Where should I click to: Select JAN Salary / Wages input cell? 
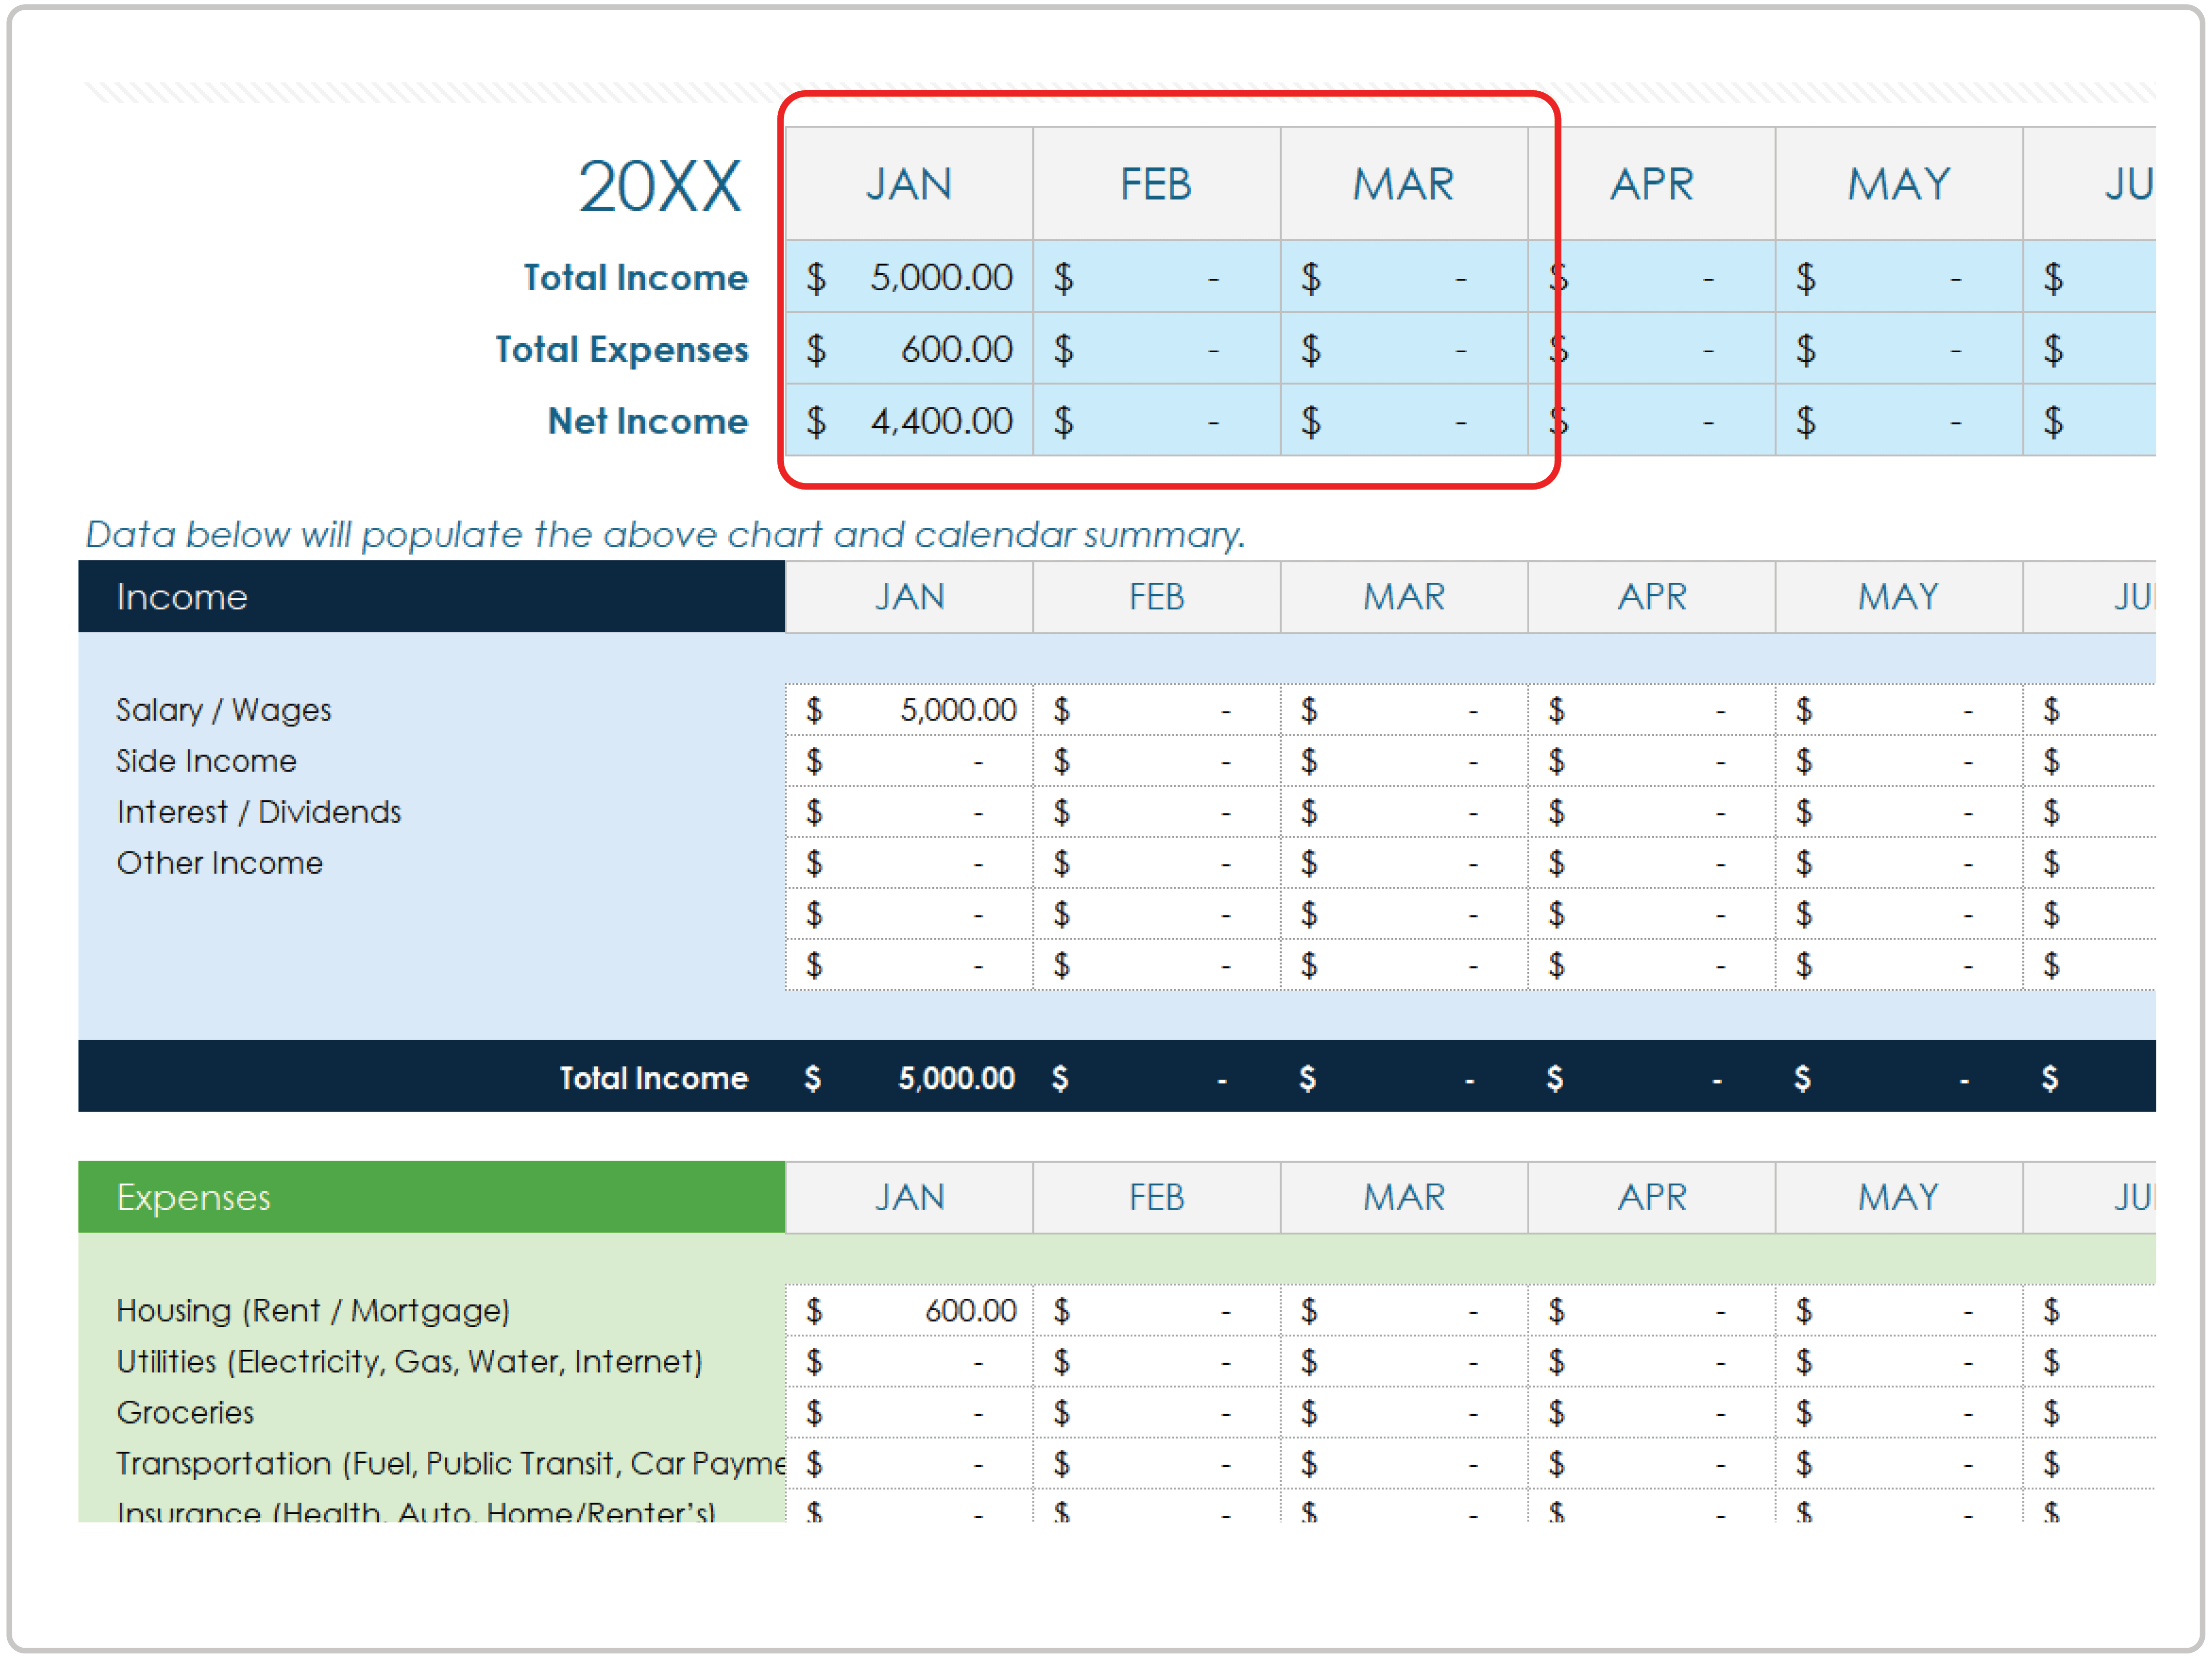click(908, 710)
